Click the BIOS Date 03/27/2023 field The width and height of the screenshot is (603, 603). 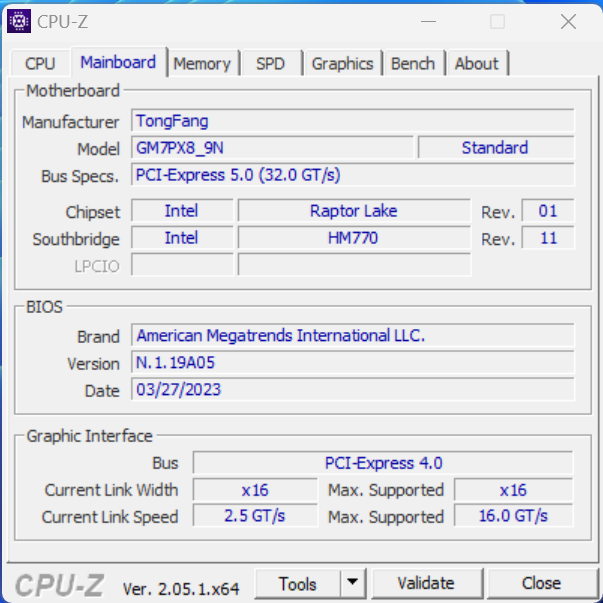coord(353,390)
